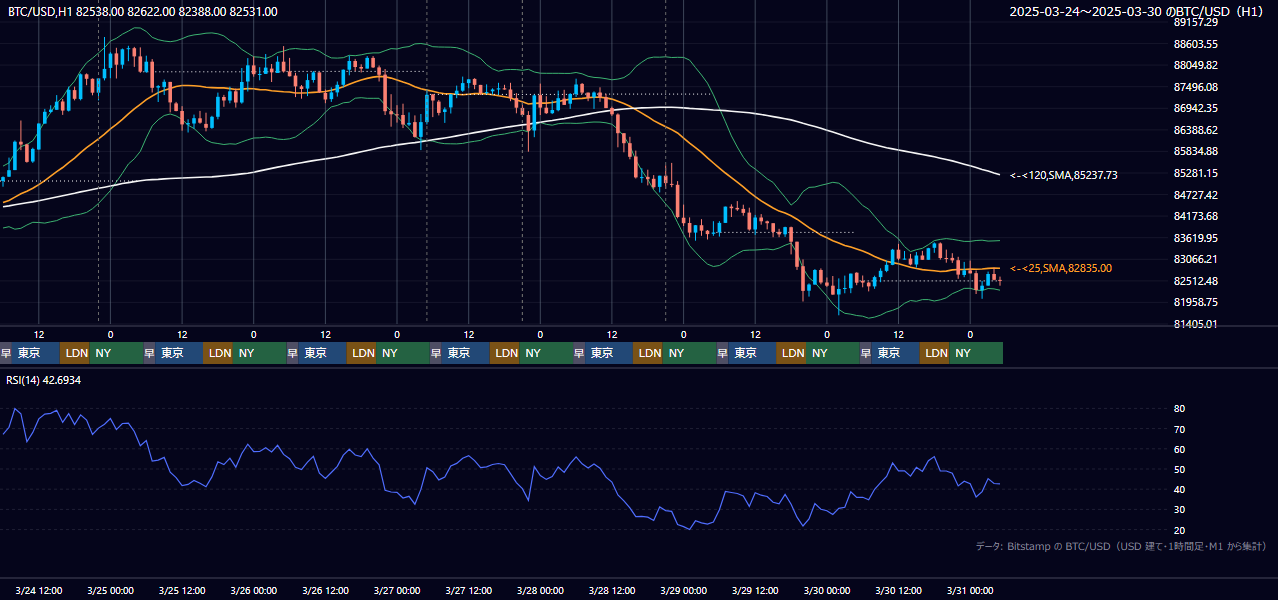Click RSI scale value 50
The image size is (1278, 600).
coord(1180,469)
